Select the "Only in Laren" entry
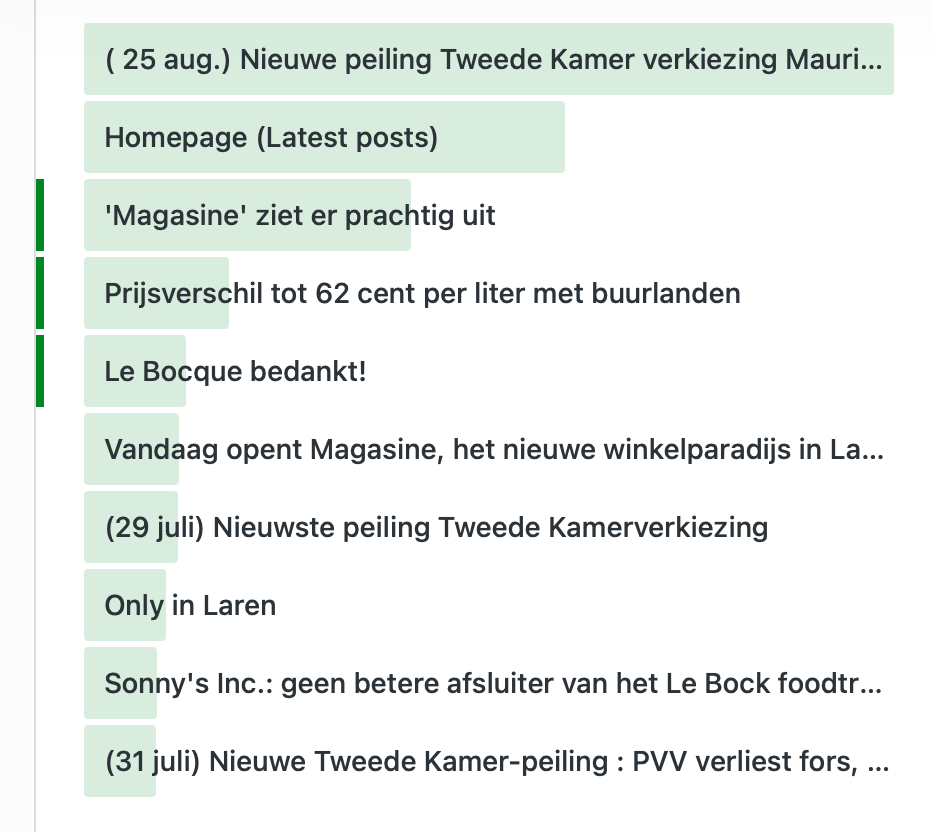This screenshot has width=932, height=832. tap(190, 605)
